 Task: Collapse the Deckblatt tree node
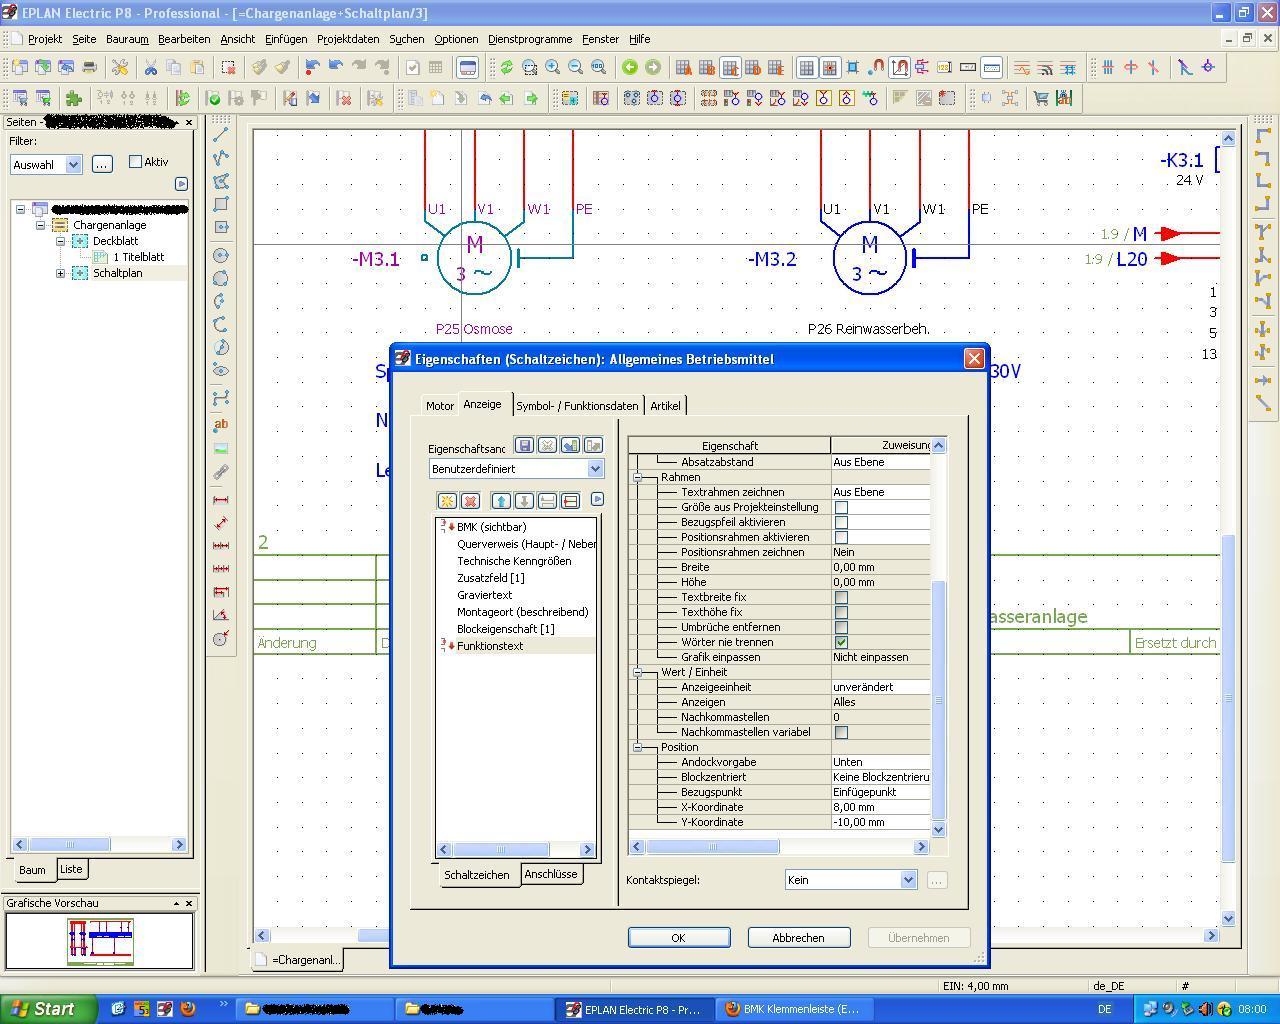[x=60, y=241]
